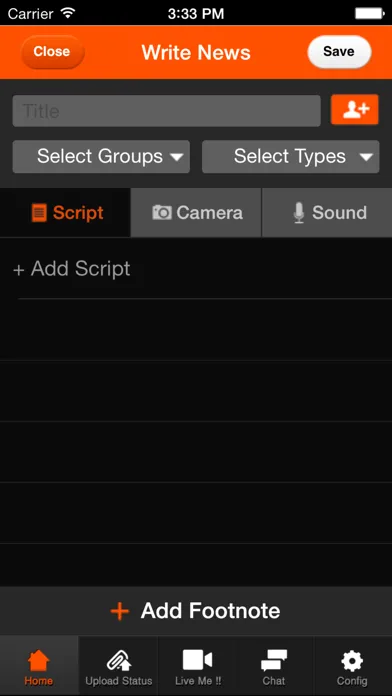Start Live Me video camera icon
Viewport: 392px width, 696px height.
(198, 660)
